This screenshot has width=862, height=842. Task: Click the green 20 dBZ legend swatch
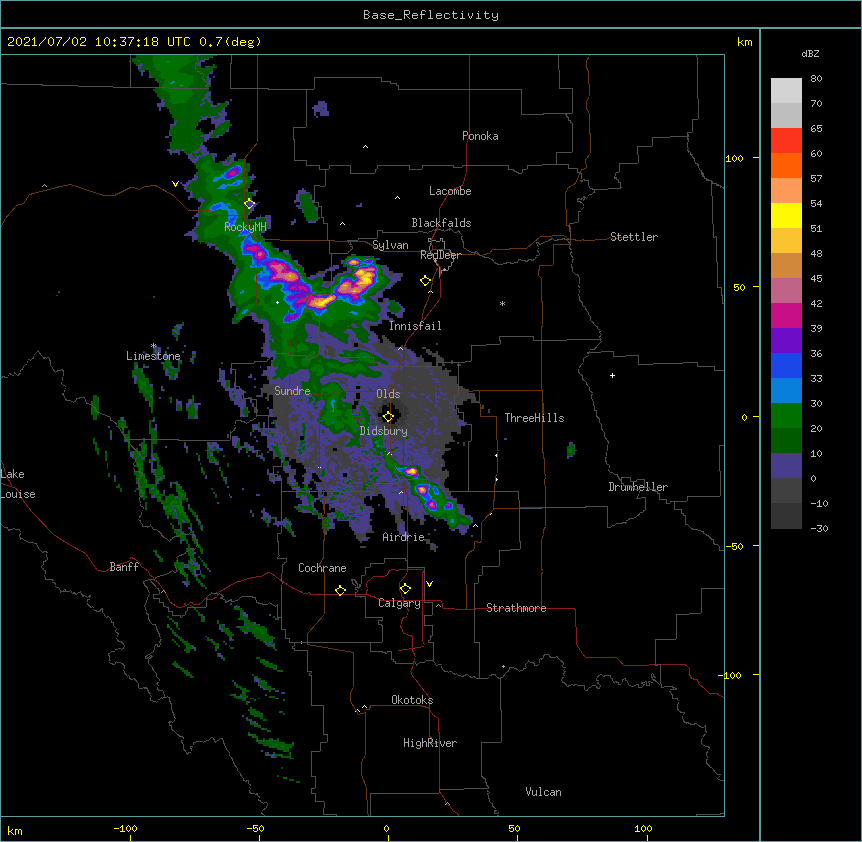click(786, 416)
